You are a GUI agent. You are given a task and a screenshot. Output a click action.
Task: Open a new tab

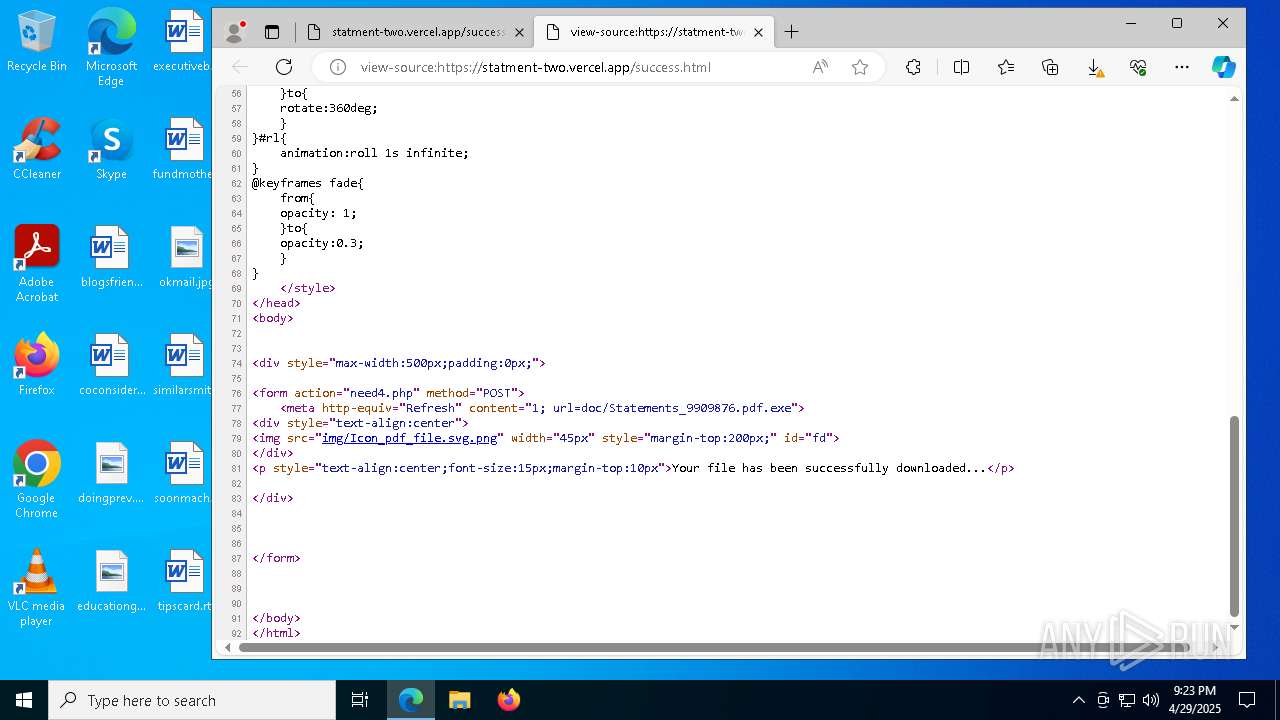791,32
